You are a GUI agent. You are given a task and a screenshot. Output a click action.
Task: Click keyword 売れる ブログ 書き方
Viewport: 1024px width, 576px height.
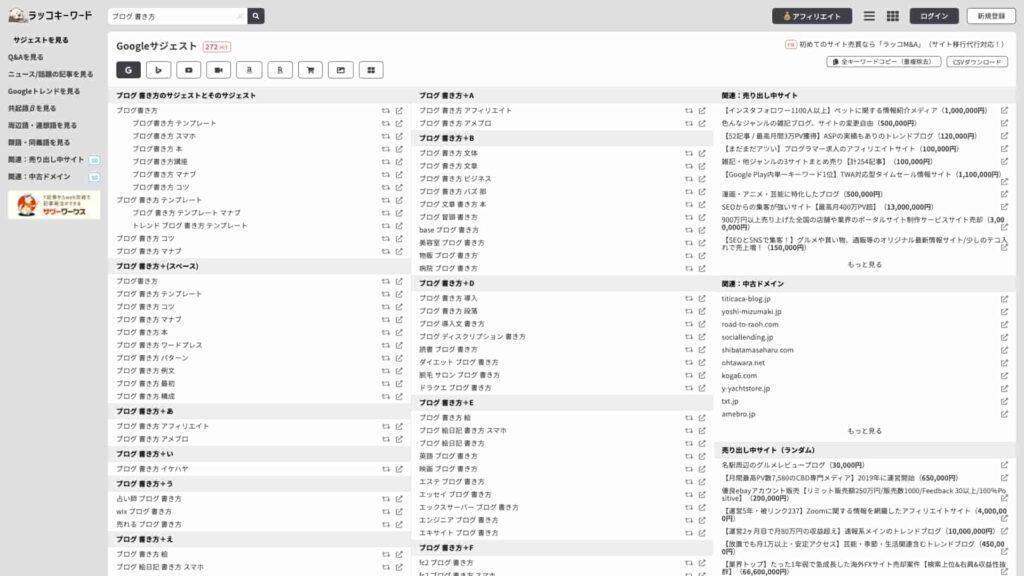pyautogui.click(x=149, y=524)
